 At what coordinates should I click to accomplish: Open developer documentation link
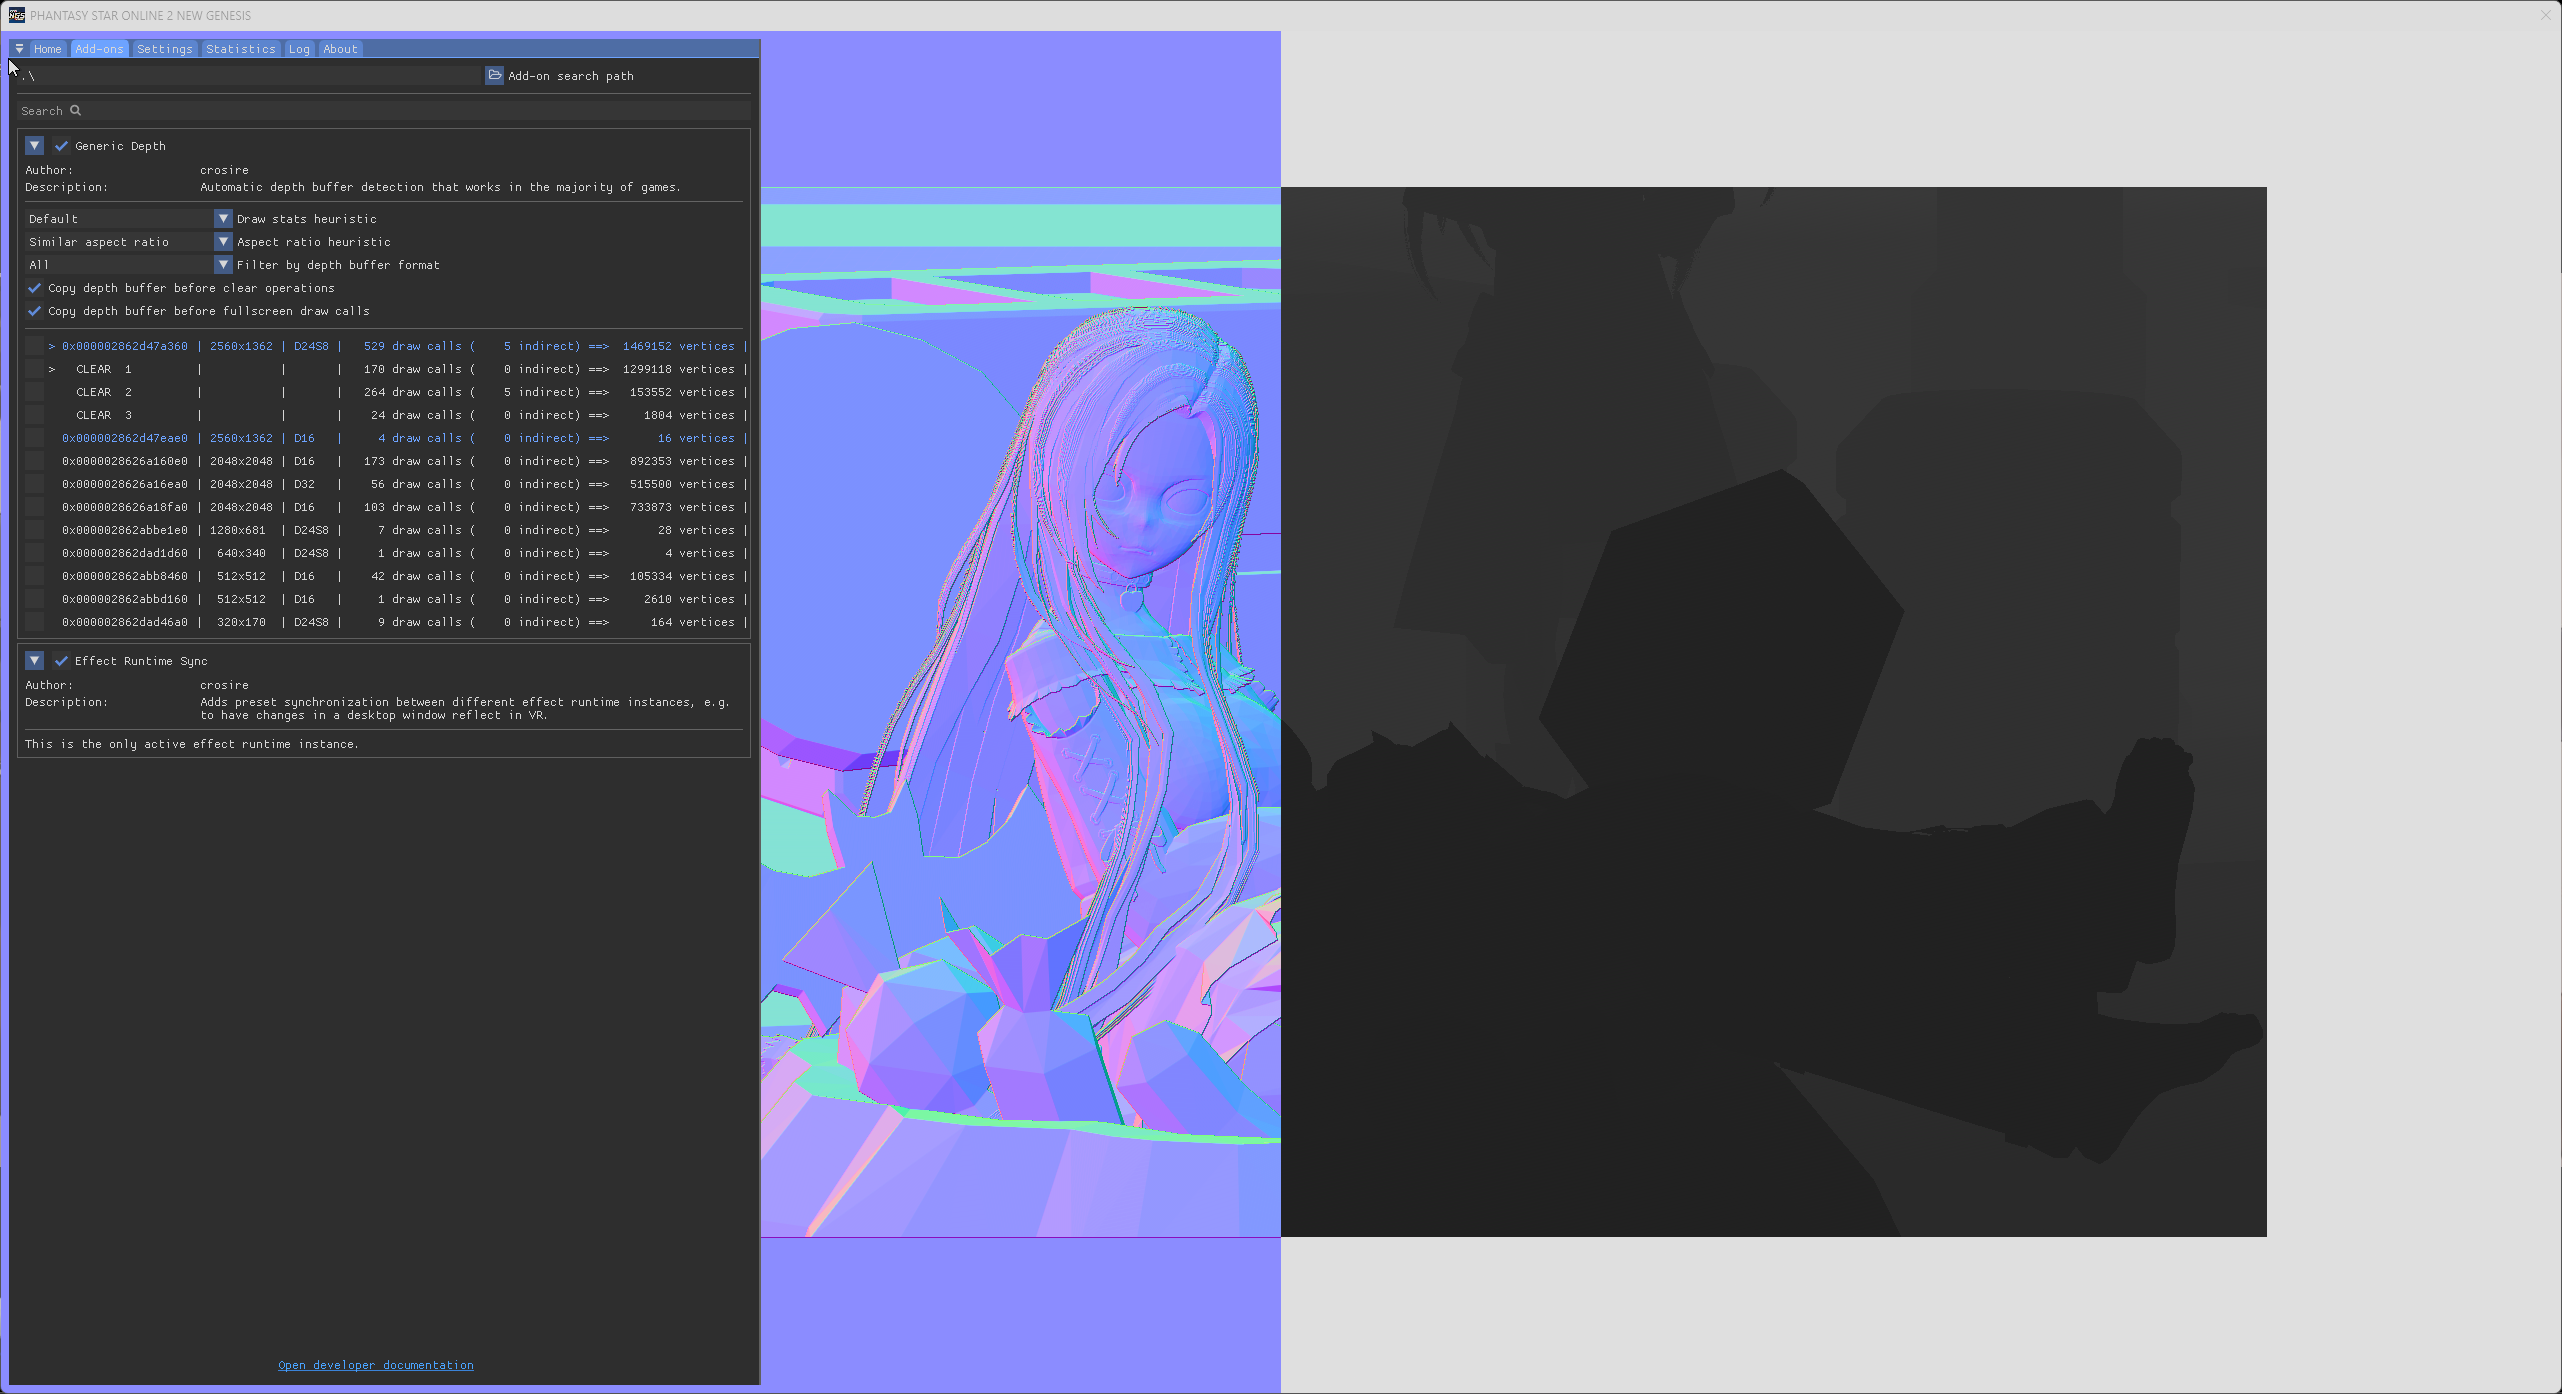click(x=375, y=1365)
